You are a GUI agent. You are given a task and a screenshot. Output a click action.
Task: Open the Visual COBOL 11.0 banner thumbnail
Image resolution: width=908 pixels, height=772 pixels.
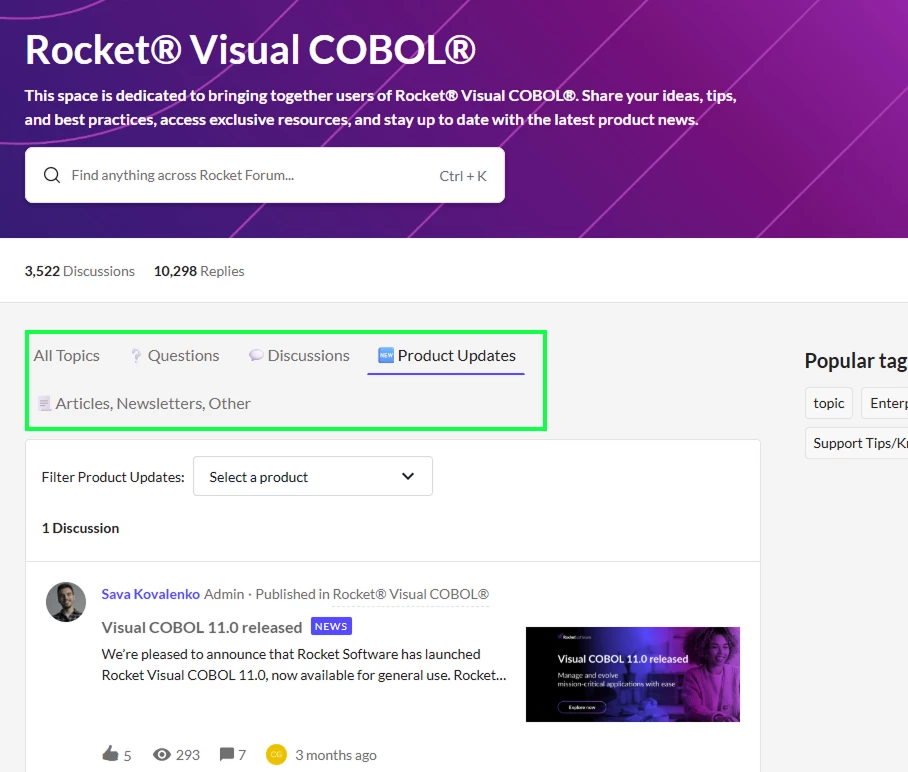pos(633,674)
